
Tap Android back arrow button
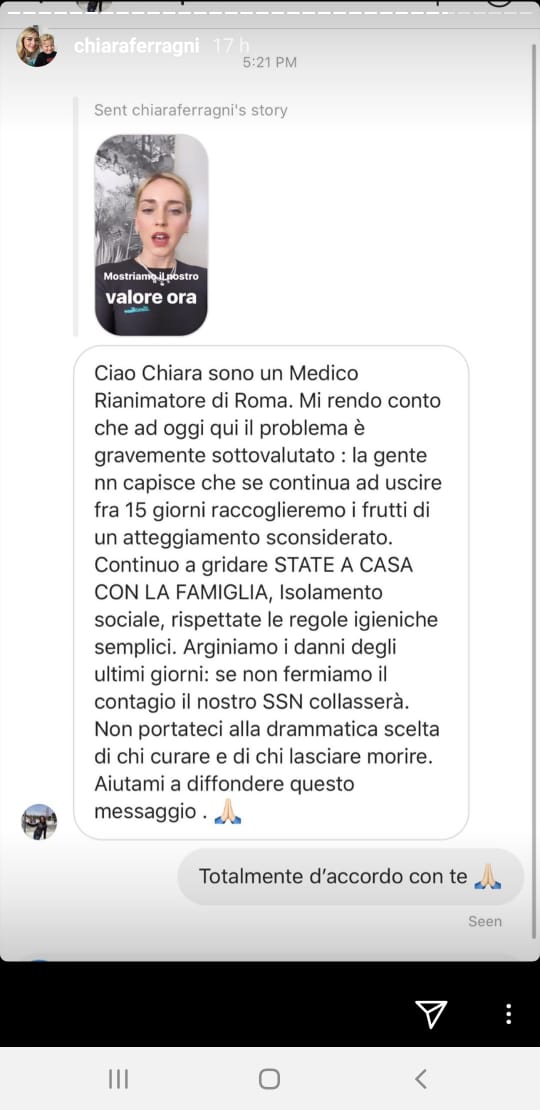[x=420, y=1079]
